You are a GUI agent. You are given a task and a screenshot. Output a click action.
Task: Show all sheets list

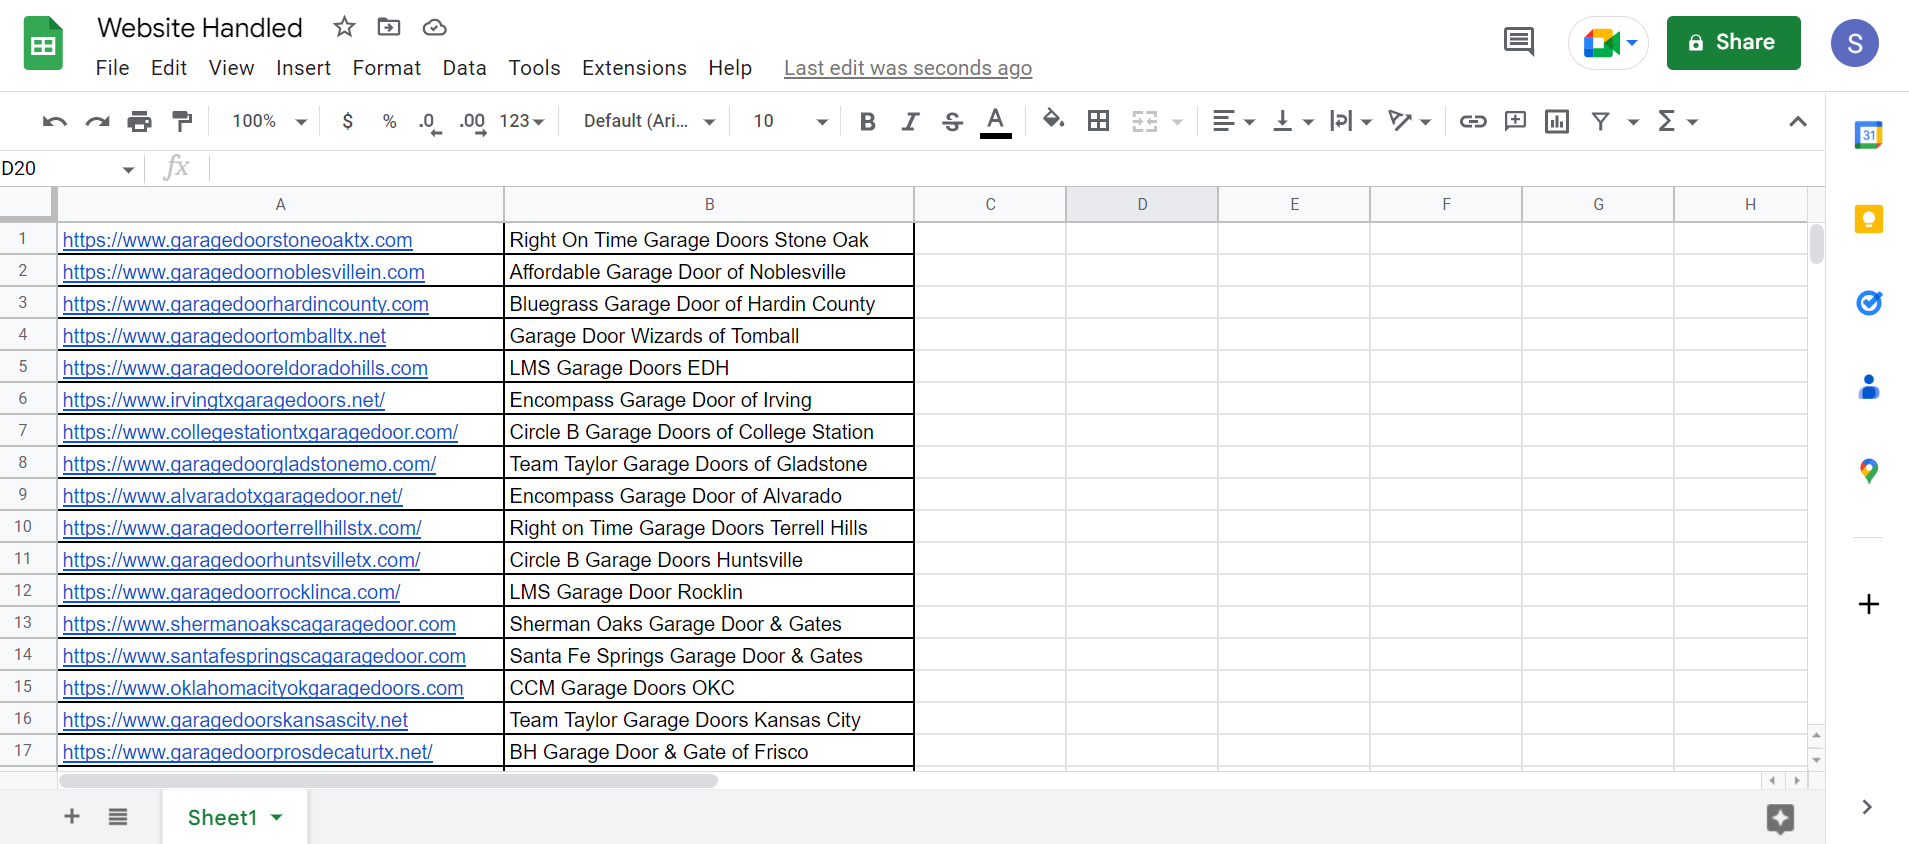click(x=118, y=817)
